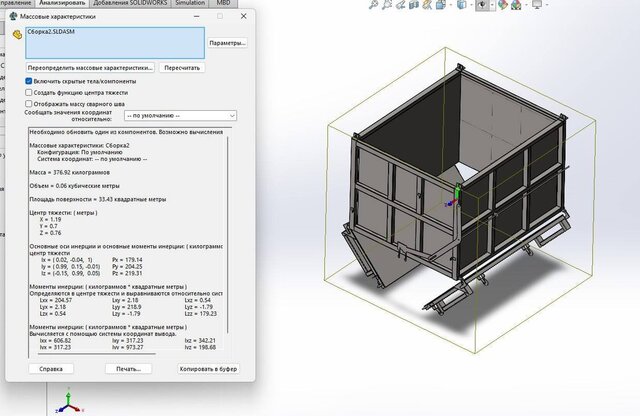Toggle the Hide/Show Items eye icon
Image resolution: width=640 pixels, height=416 pixels.
coord(482,5)
